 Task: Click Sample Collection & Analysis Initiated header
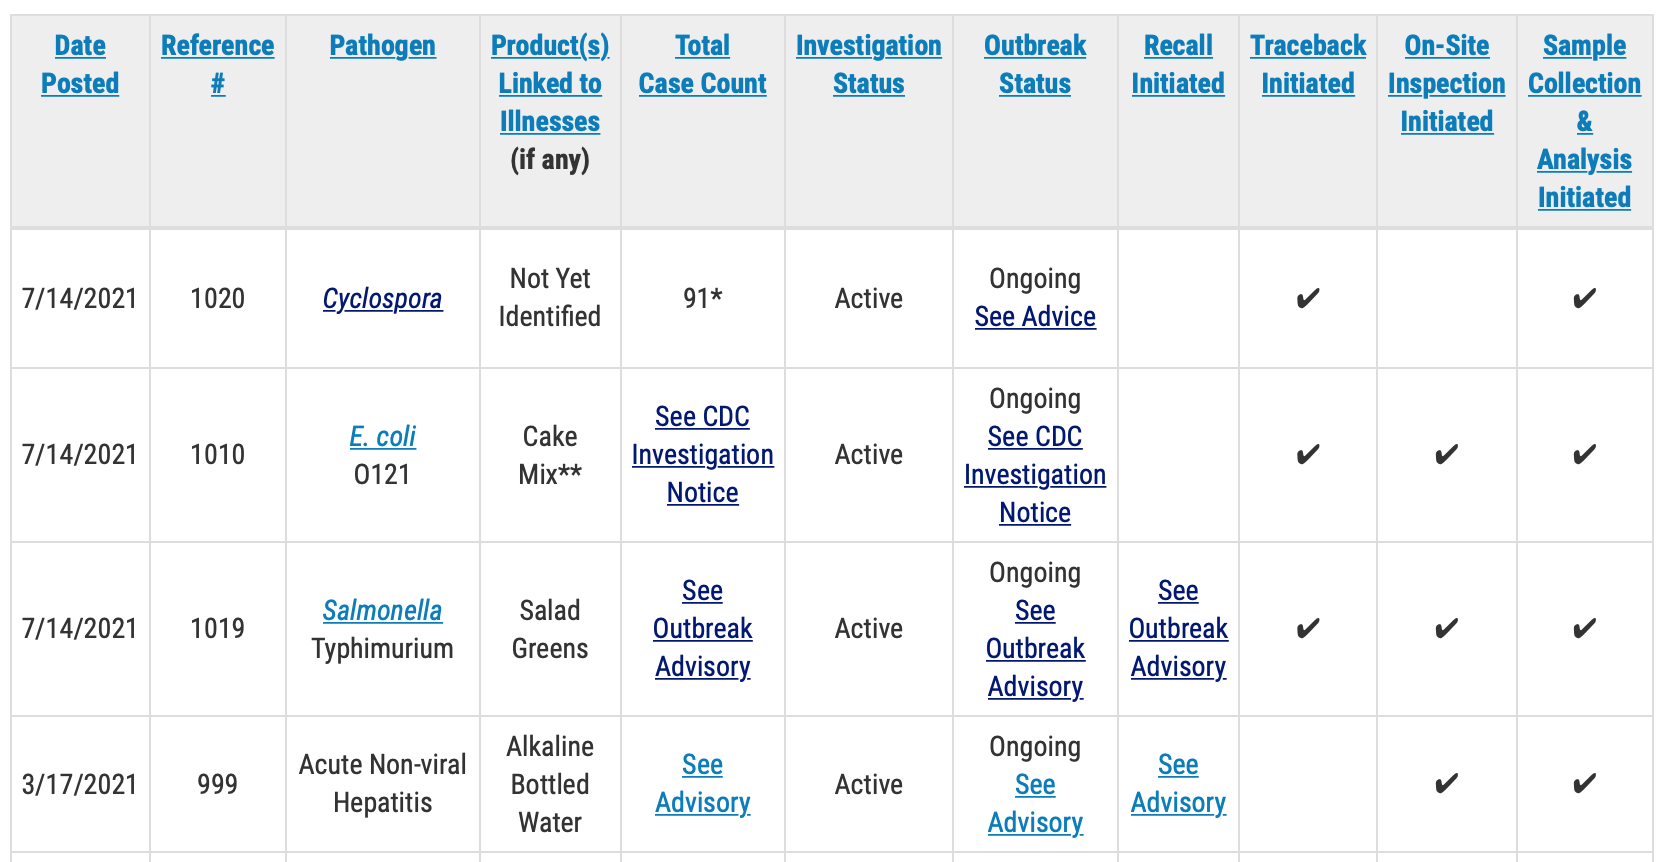coord(1584,120)
